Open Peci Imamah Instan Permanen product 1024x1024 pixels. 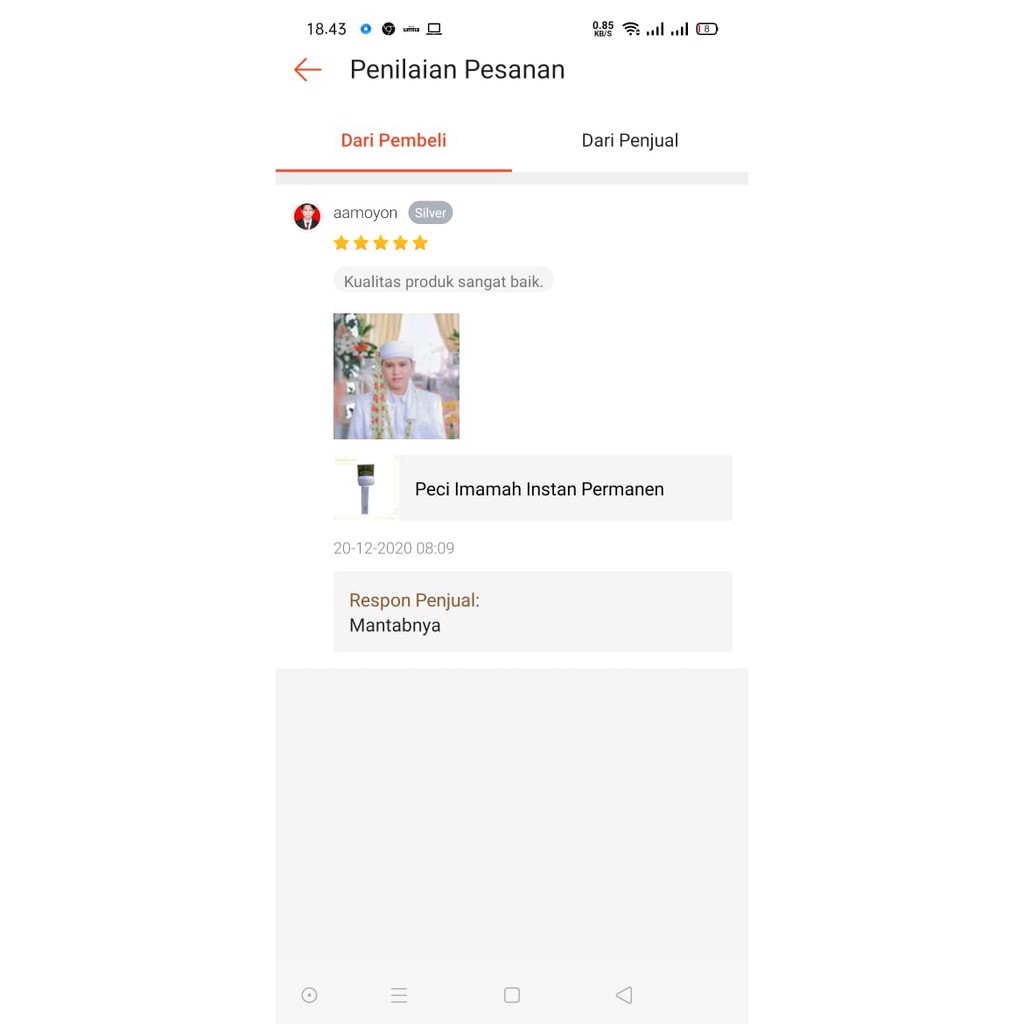[x=539, y=489]
